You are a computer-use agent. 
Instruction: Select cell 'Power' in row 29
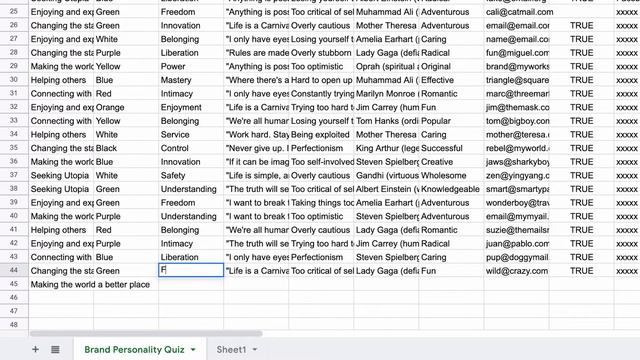click(x=191, y=67)
